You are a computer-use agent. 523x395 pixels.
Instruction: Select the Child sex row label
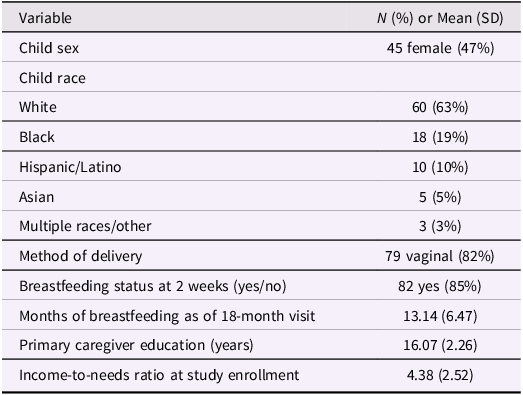[49, 48]
